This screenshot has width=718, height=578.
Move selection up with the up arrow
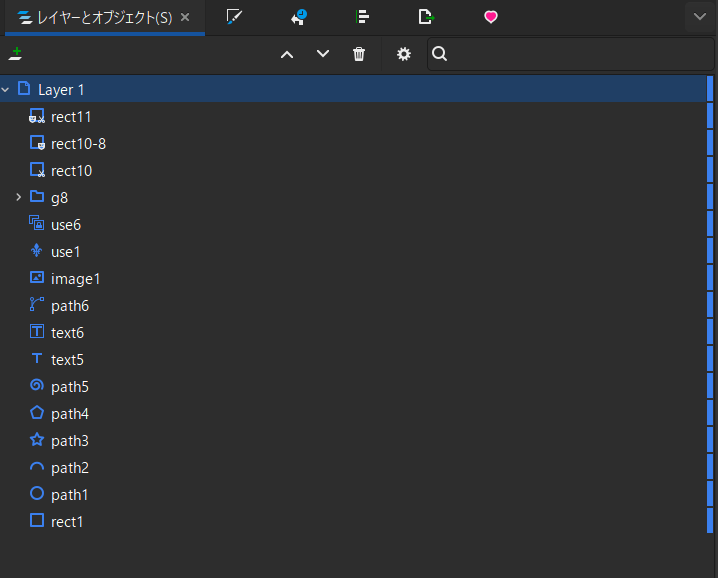click(287, 54)
